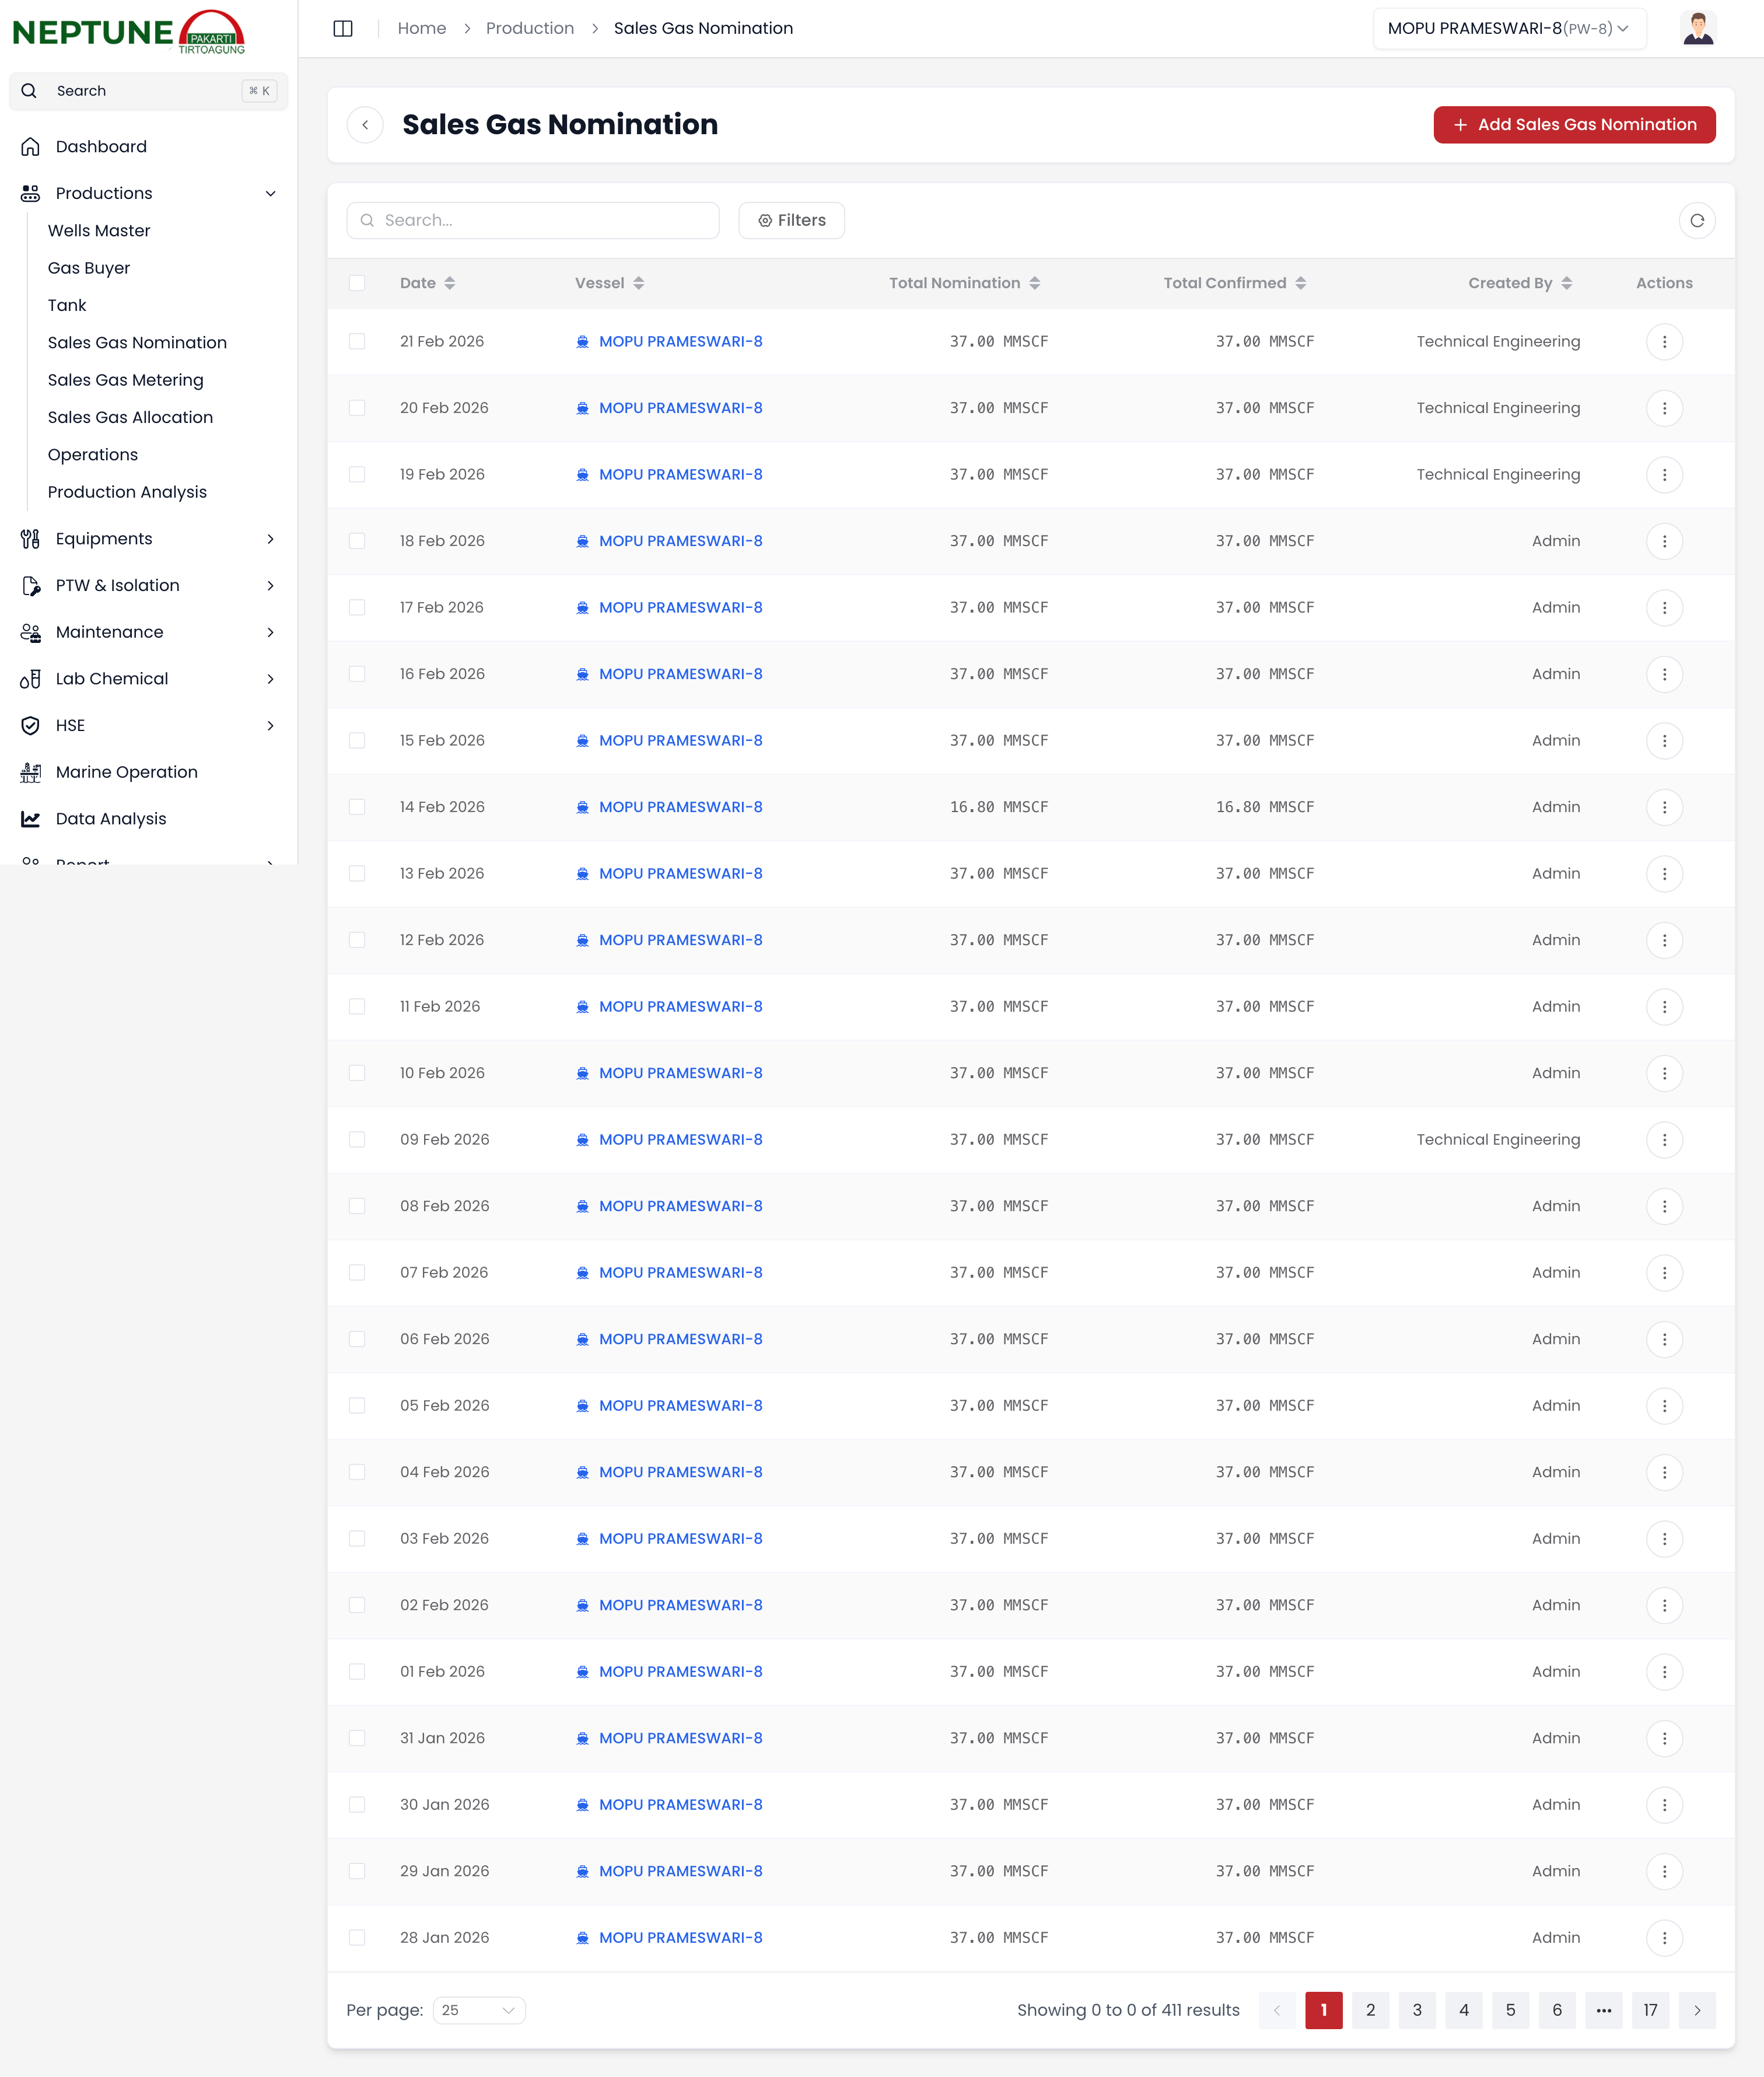This screenshot has width=1764, height=2077.
Task: Open Sales Gas Metering menu item
Action: click(125, 380)
